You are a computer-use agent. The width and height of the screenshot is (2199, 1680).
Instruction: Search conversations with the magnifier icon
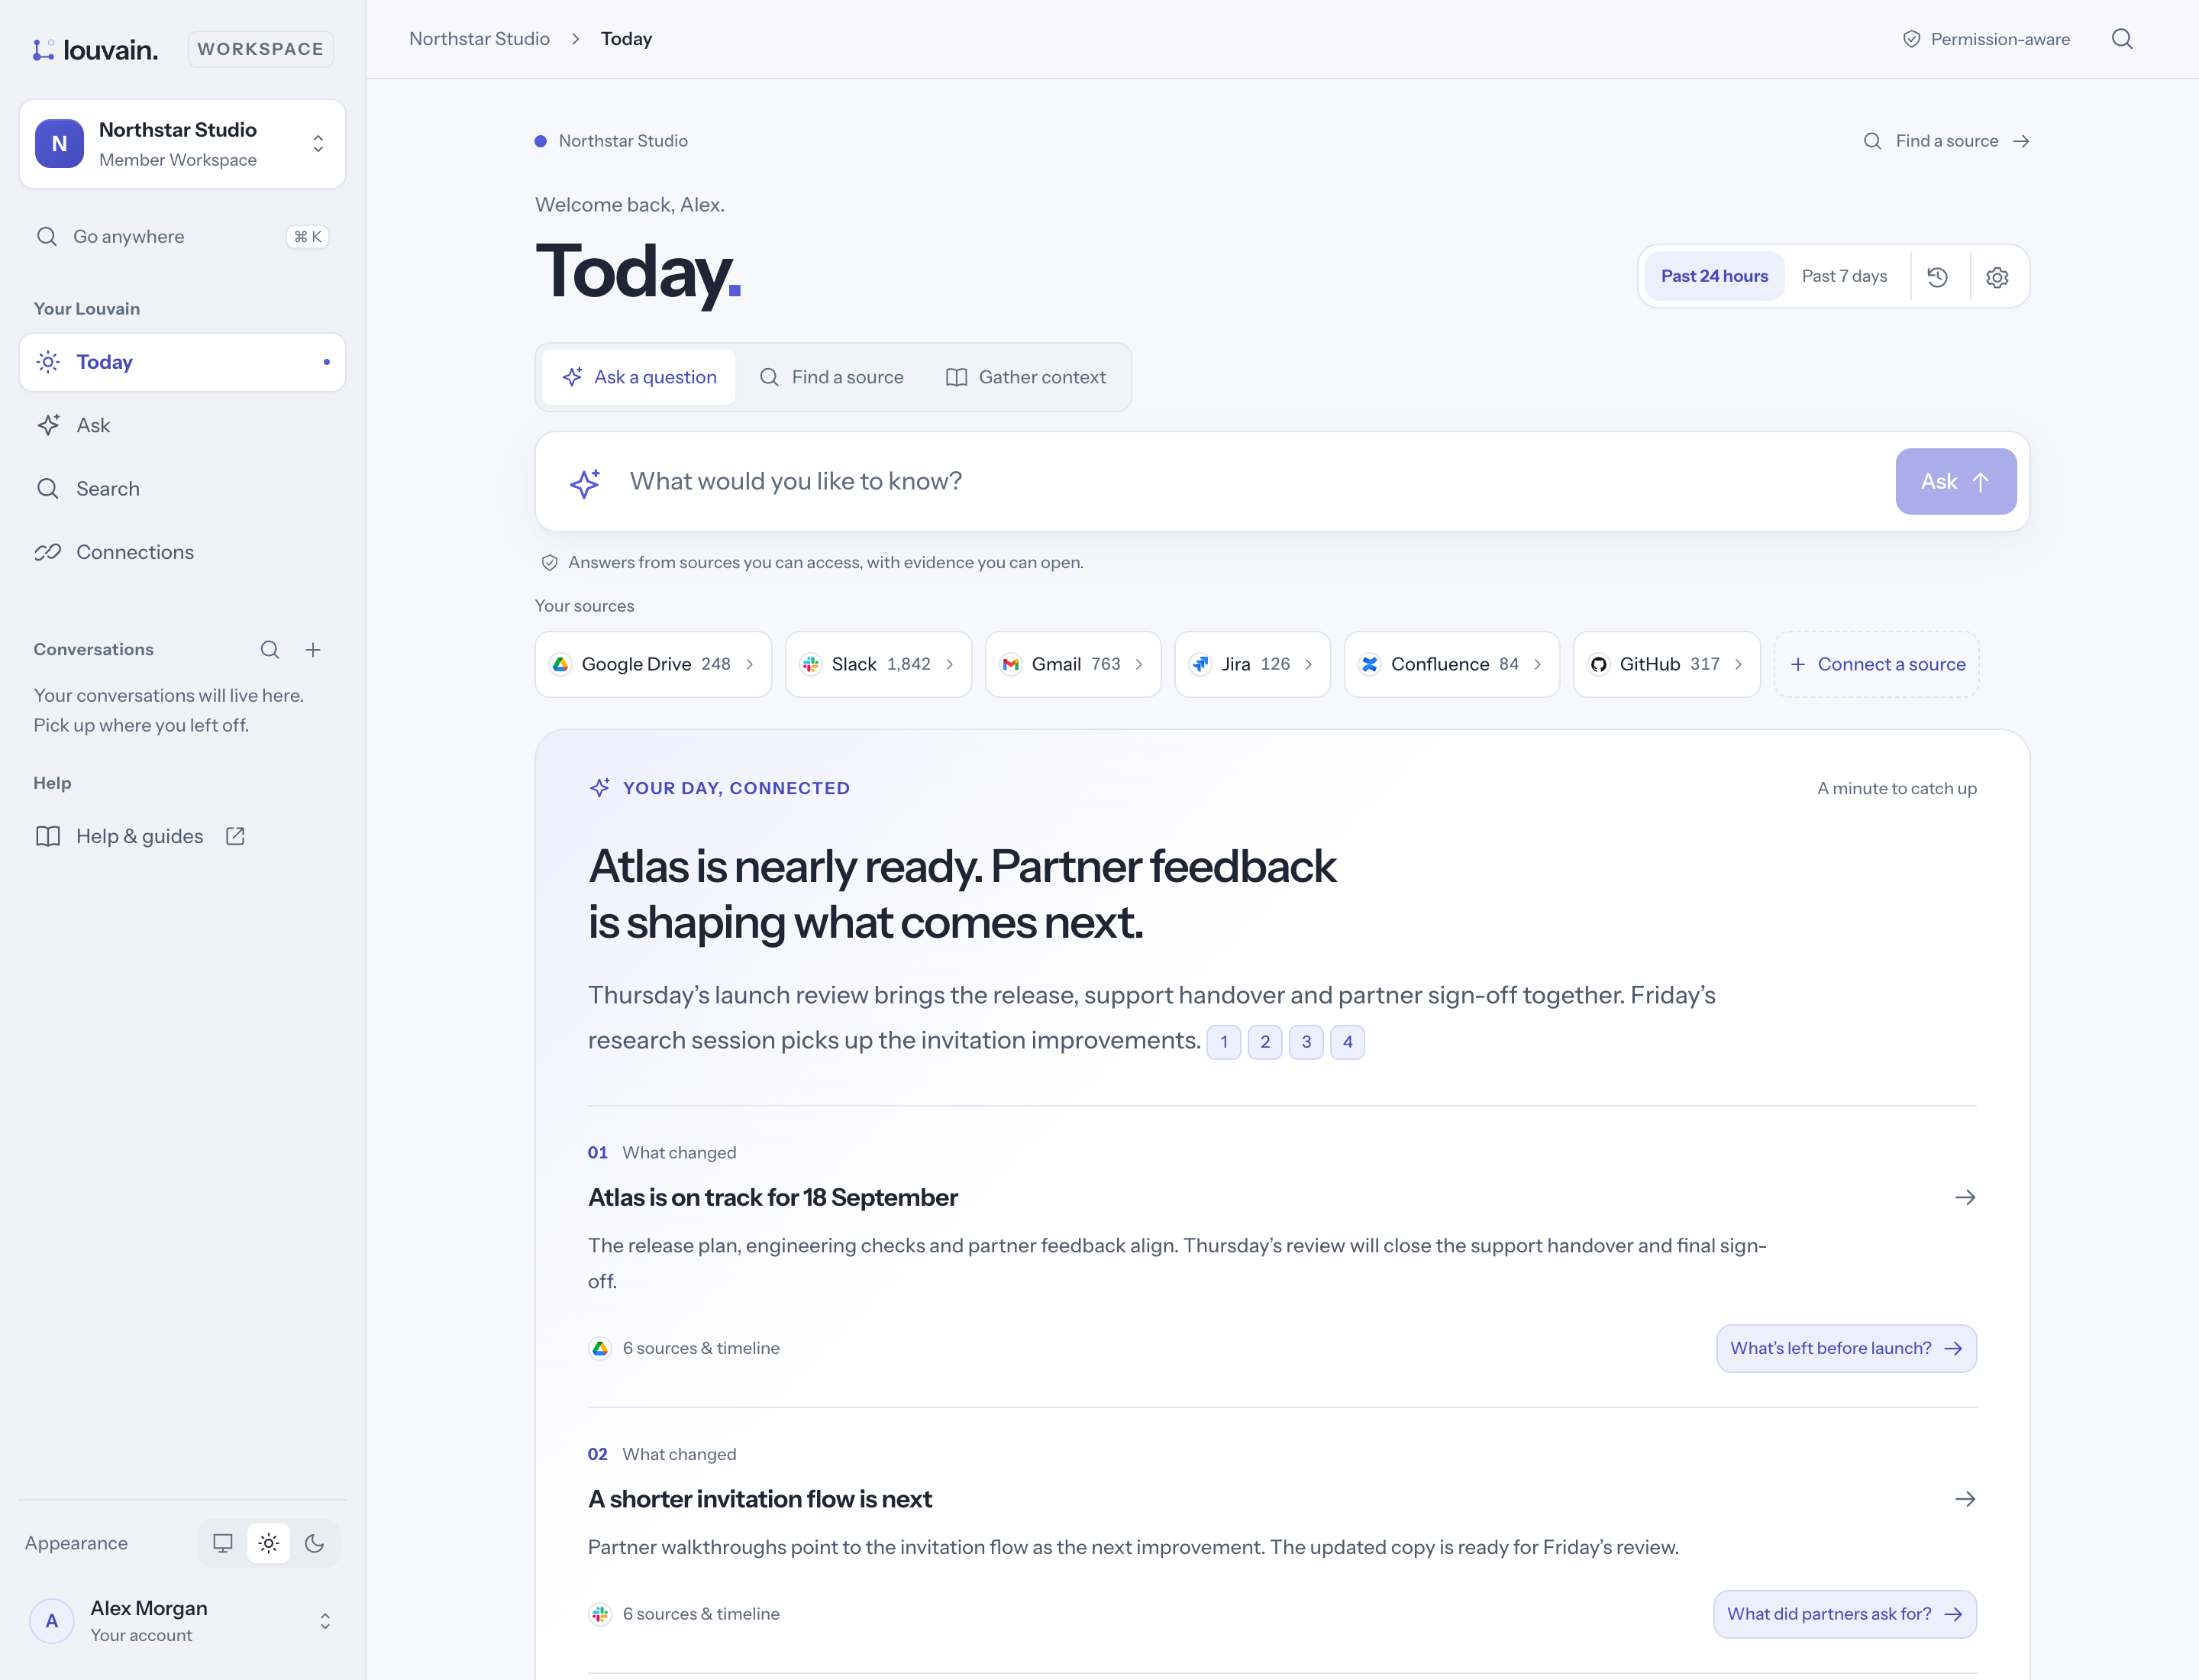click(270, 650)
